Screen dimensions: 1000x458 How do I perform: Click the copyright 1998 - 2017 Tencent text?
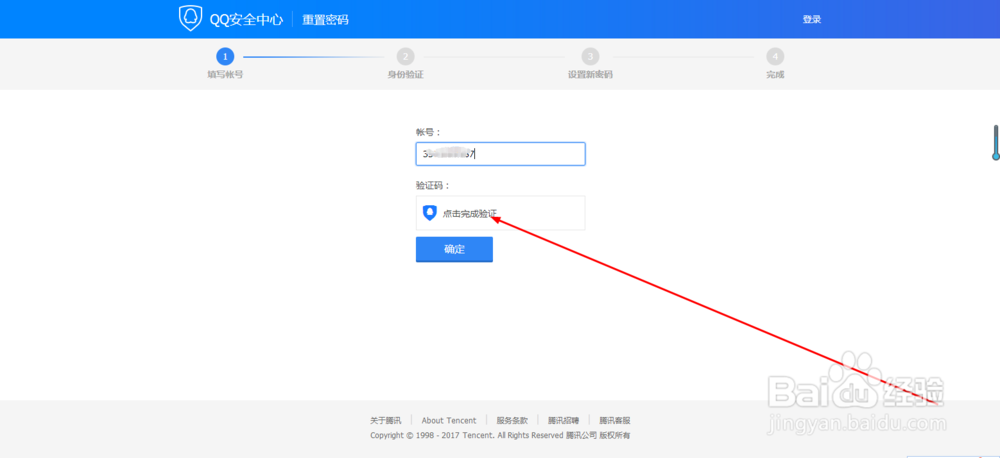coord(501,435)
